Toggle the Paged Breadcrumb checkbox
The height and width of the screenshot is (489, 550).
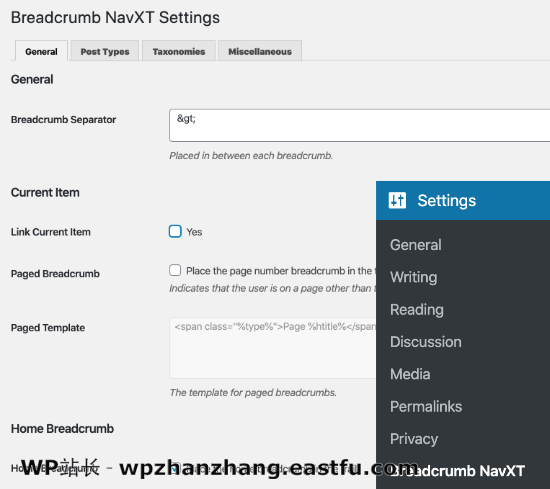175,270
